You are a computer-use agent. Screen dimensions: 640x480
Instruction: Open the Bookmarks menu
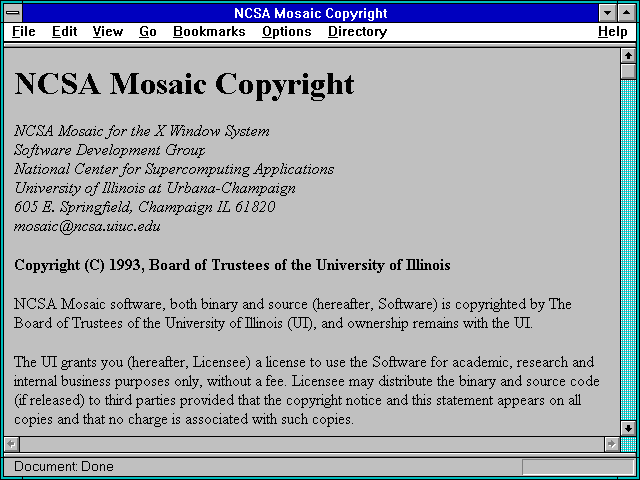tap(209, 31)
